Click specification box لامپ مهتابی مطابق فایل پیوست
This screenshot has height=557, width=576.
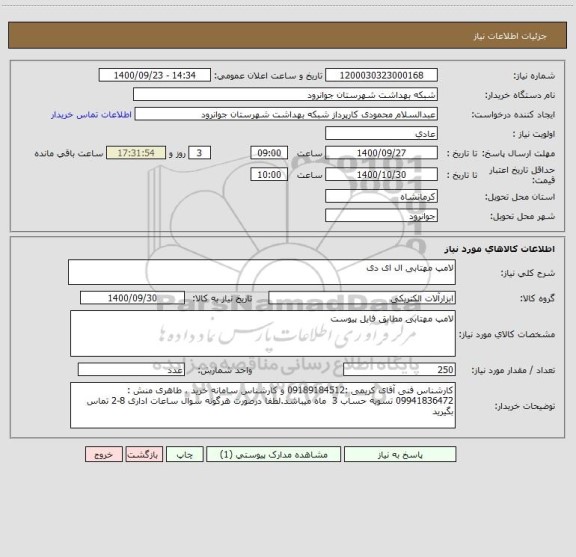pyautogui.click(x=263, y=333)
